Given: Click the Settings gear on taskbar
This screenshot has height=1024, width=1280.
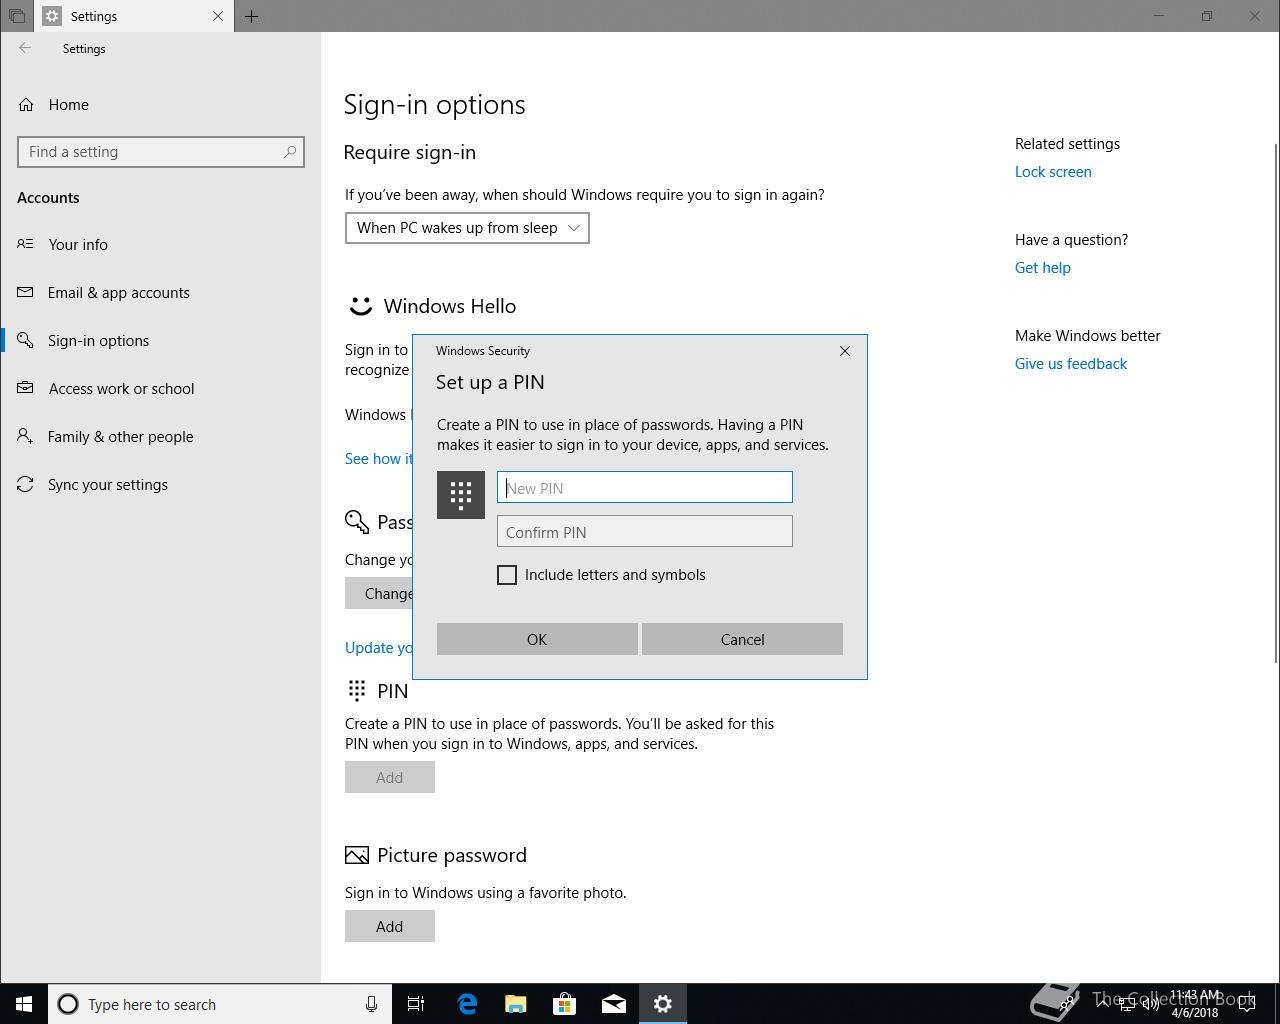Looking at the screenshot, I should 663,1004.
